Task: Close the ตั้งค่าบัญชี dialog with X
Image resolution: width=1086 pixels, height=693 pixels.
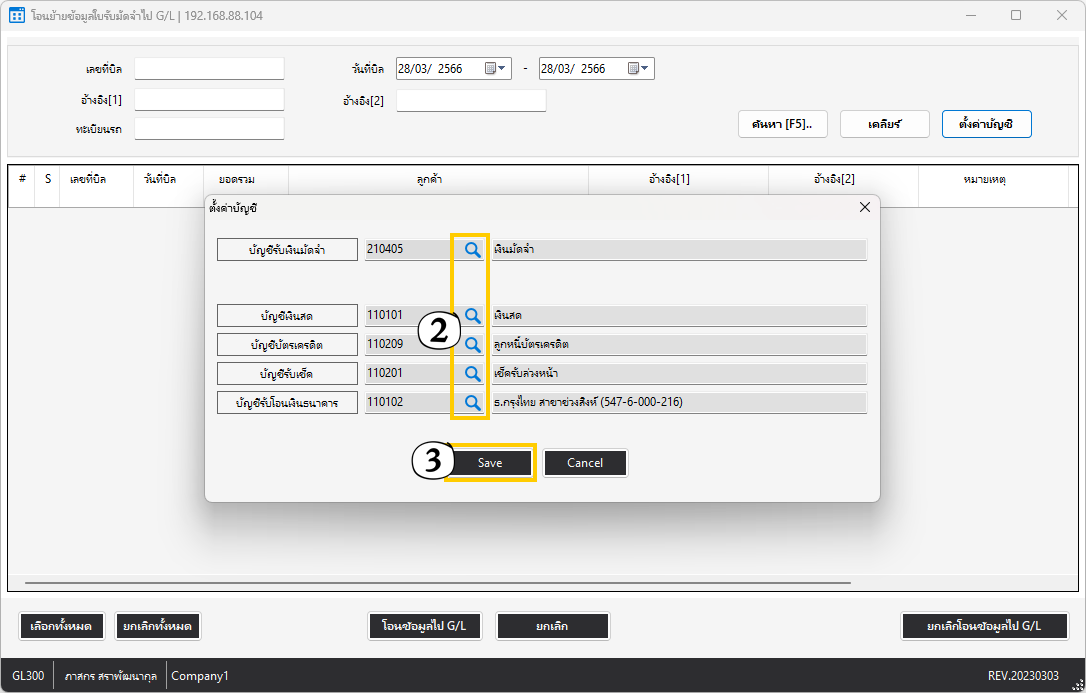Action: 864,207
